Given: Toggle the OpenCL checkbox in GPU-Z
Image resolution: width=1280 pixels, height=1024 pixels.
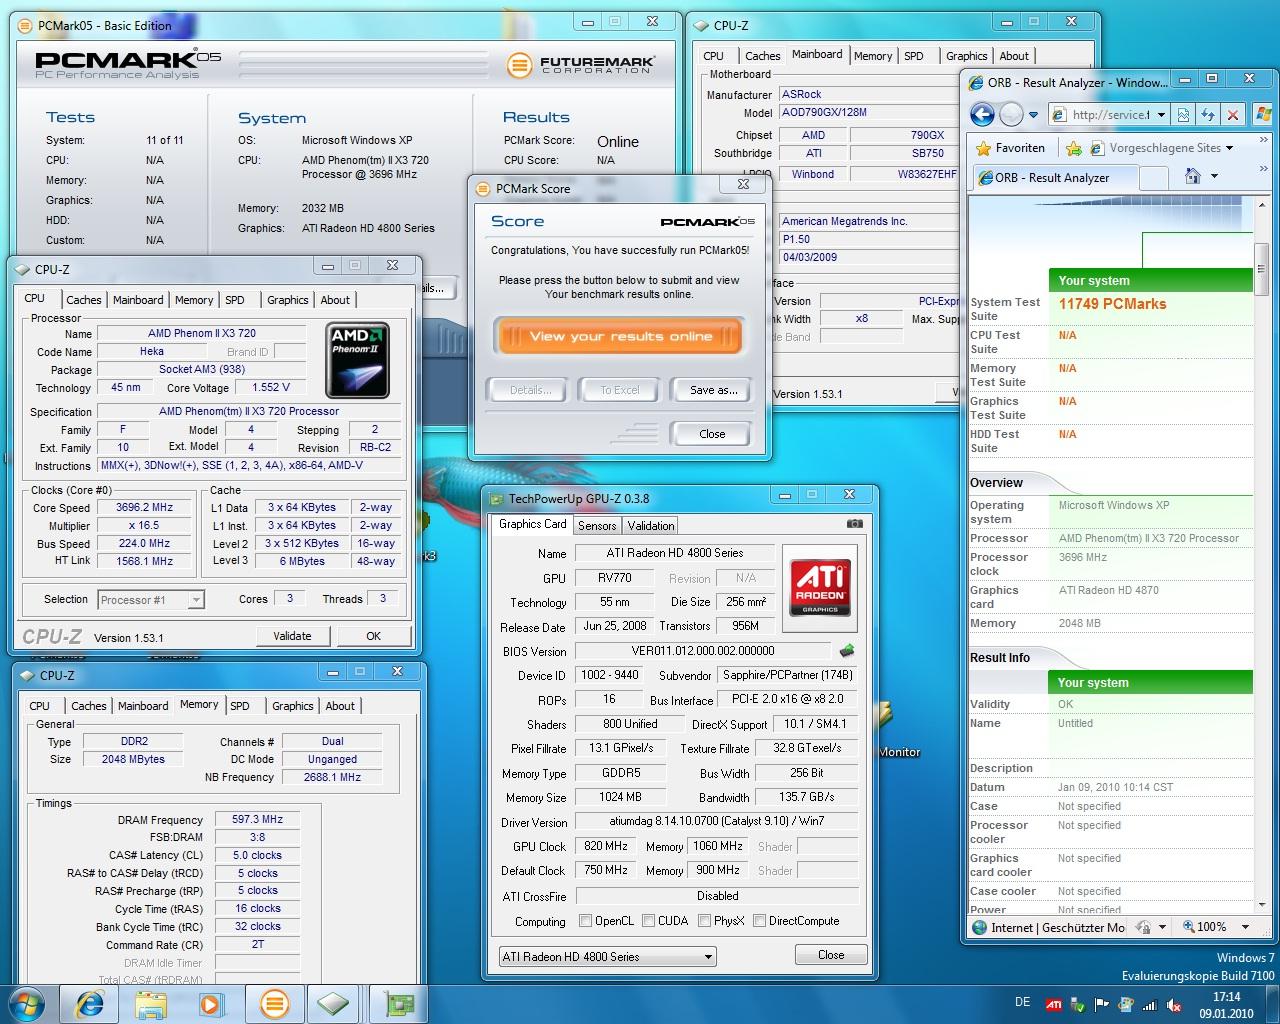Looking at the screenshot, I should (x=586, y=921).
